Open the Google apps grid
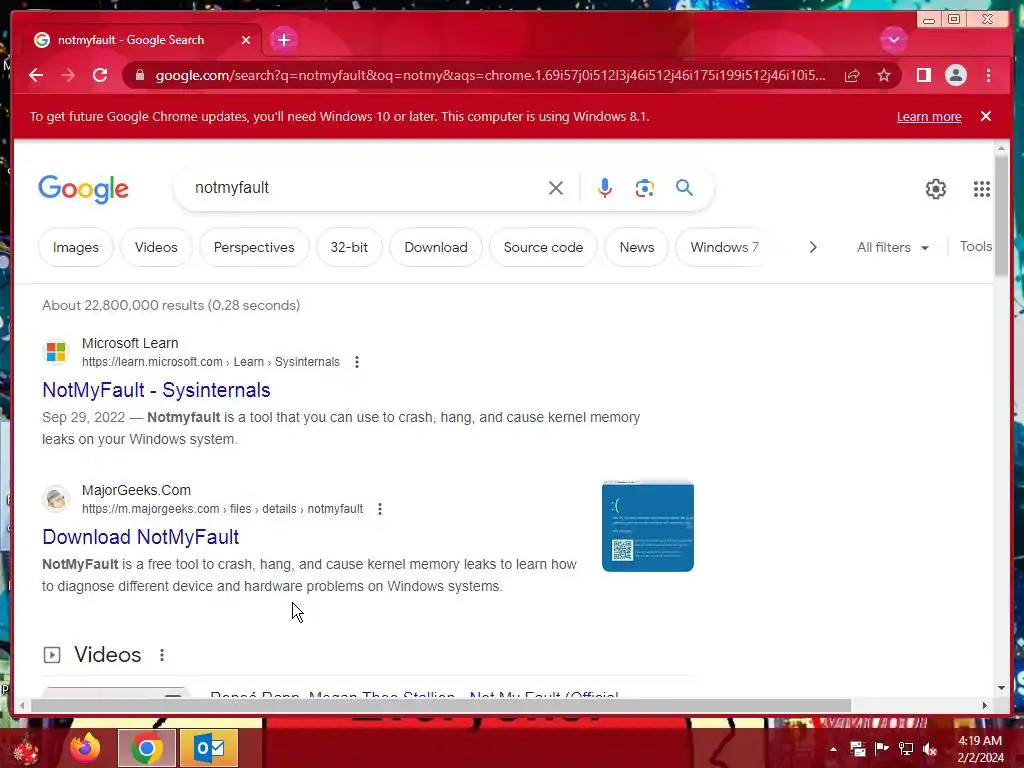Viewport: 1024px width, 768px height. [x=982, y=189]
